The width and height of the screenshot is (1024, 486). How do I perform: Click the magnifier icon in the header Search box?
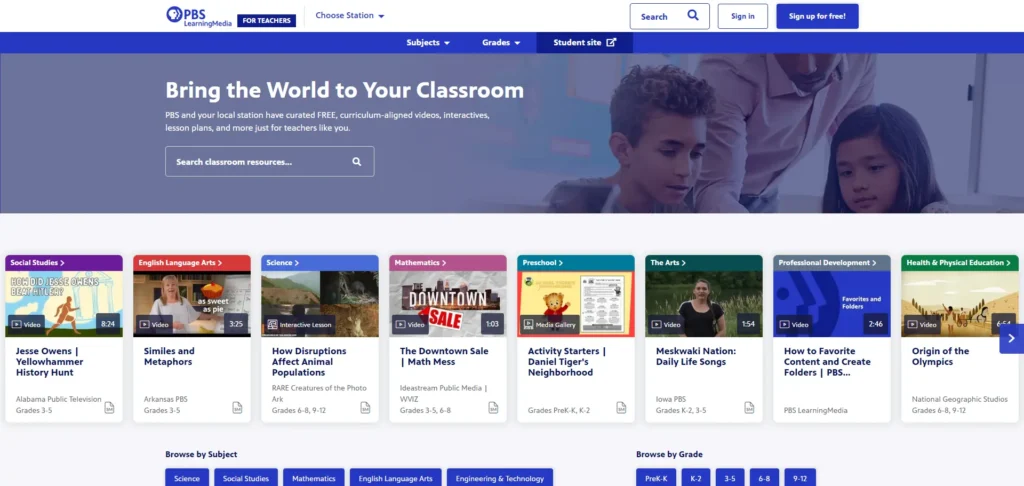point(693,16)
